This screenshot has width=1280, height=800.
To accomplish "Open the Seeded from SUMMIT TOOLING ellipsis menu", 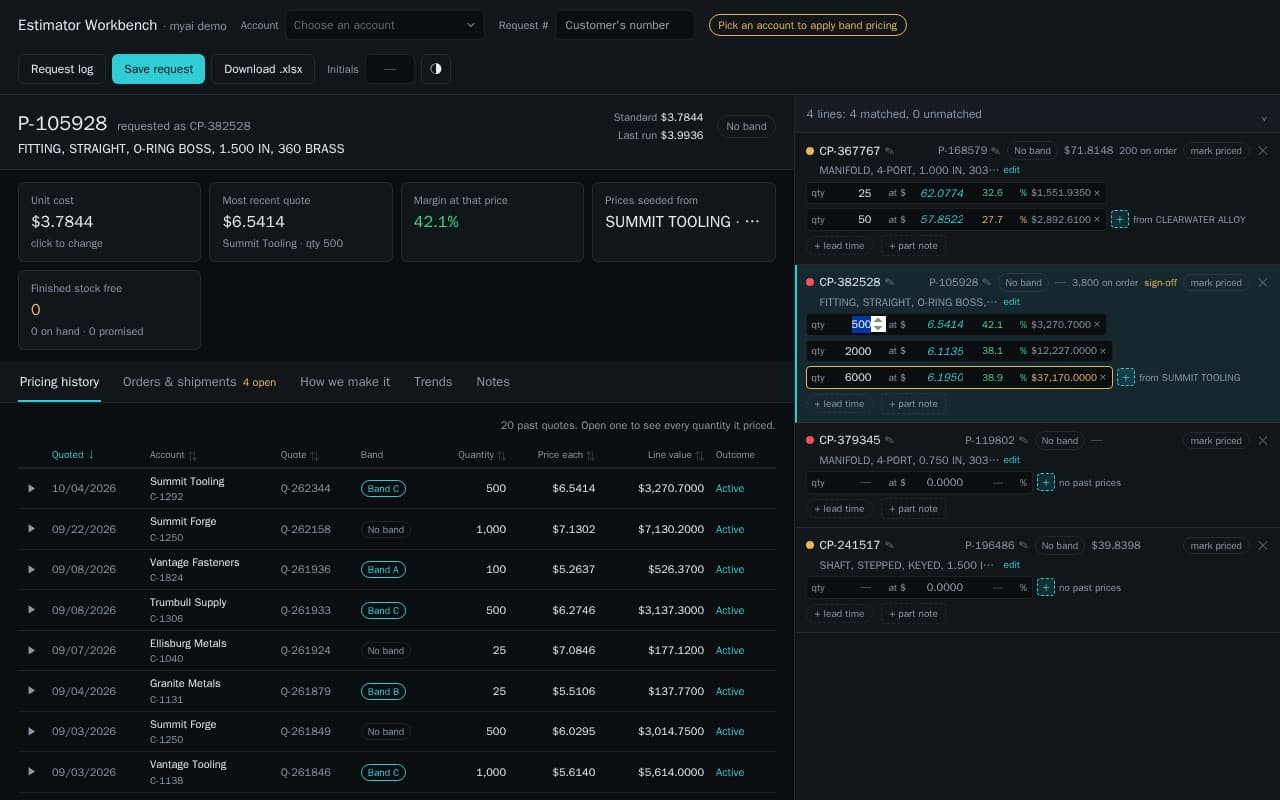I will tap(752, 222).
